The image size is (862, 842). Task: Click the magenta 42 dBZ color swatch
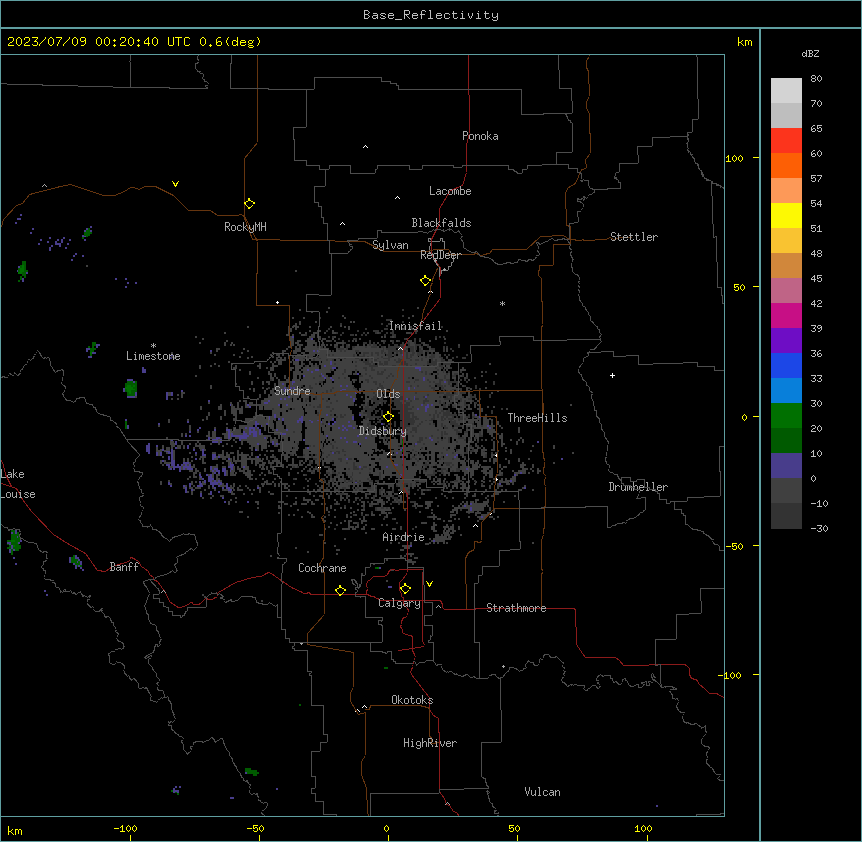point(786,315)
